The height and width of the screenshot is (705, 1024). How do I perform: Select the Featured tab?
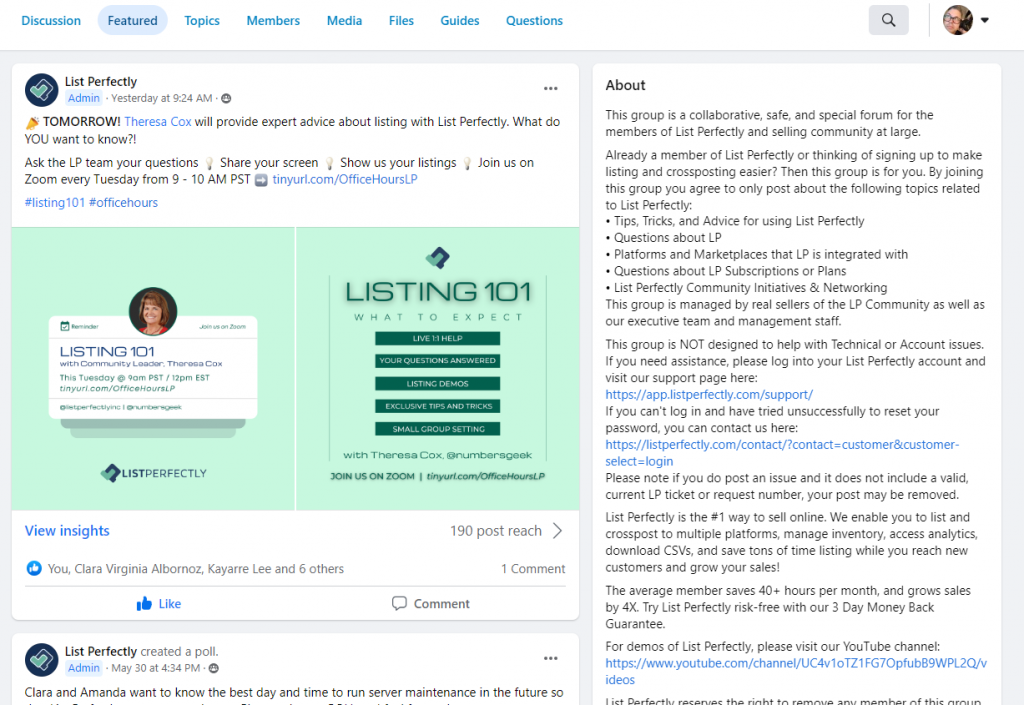pos(133,21)
